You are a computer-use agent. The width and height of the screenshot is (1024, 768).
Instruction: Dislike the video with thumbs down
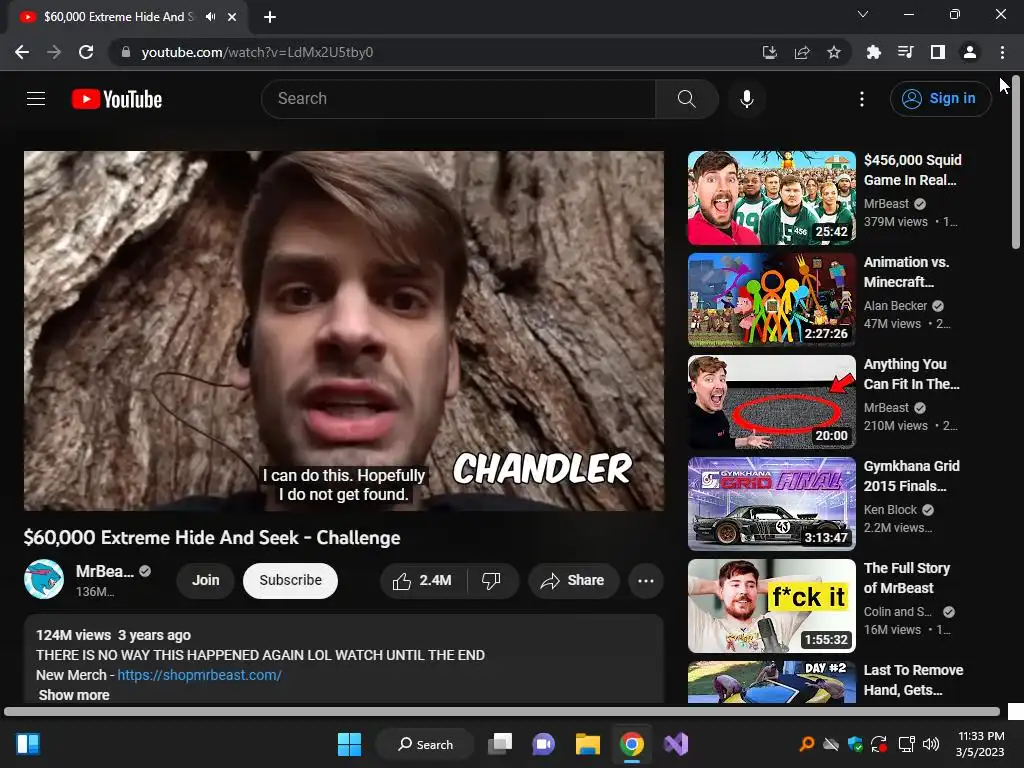491,581
